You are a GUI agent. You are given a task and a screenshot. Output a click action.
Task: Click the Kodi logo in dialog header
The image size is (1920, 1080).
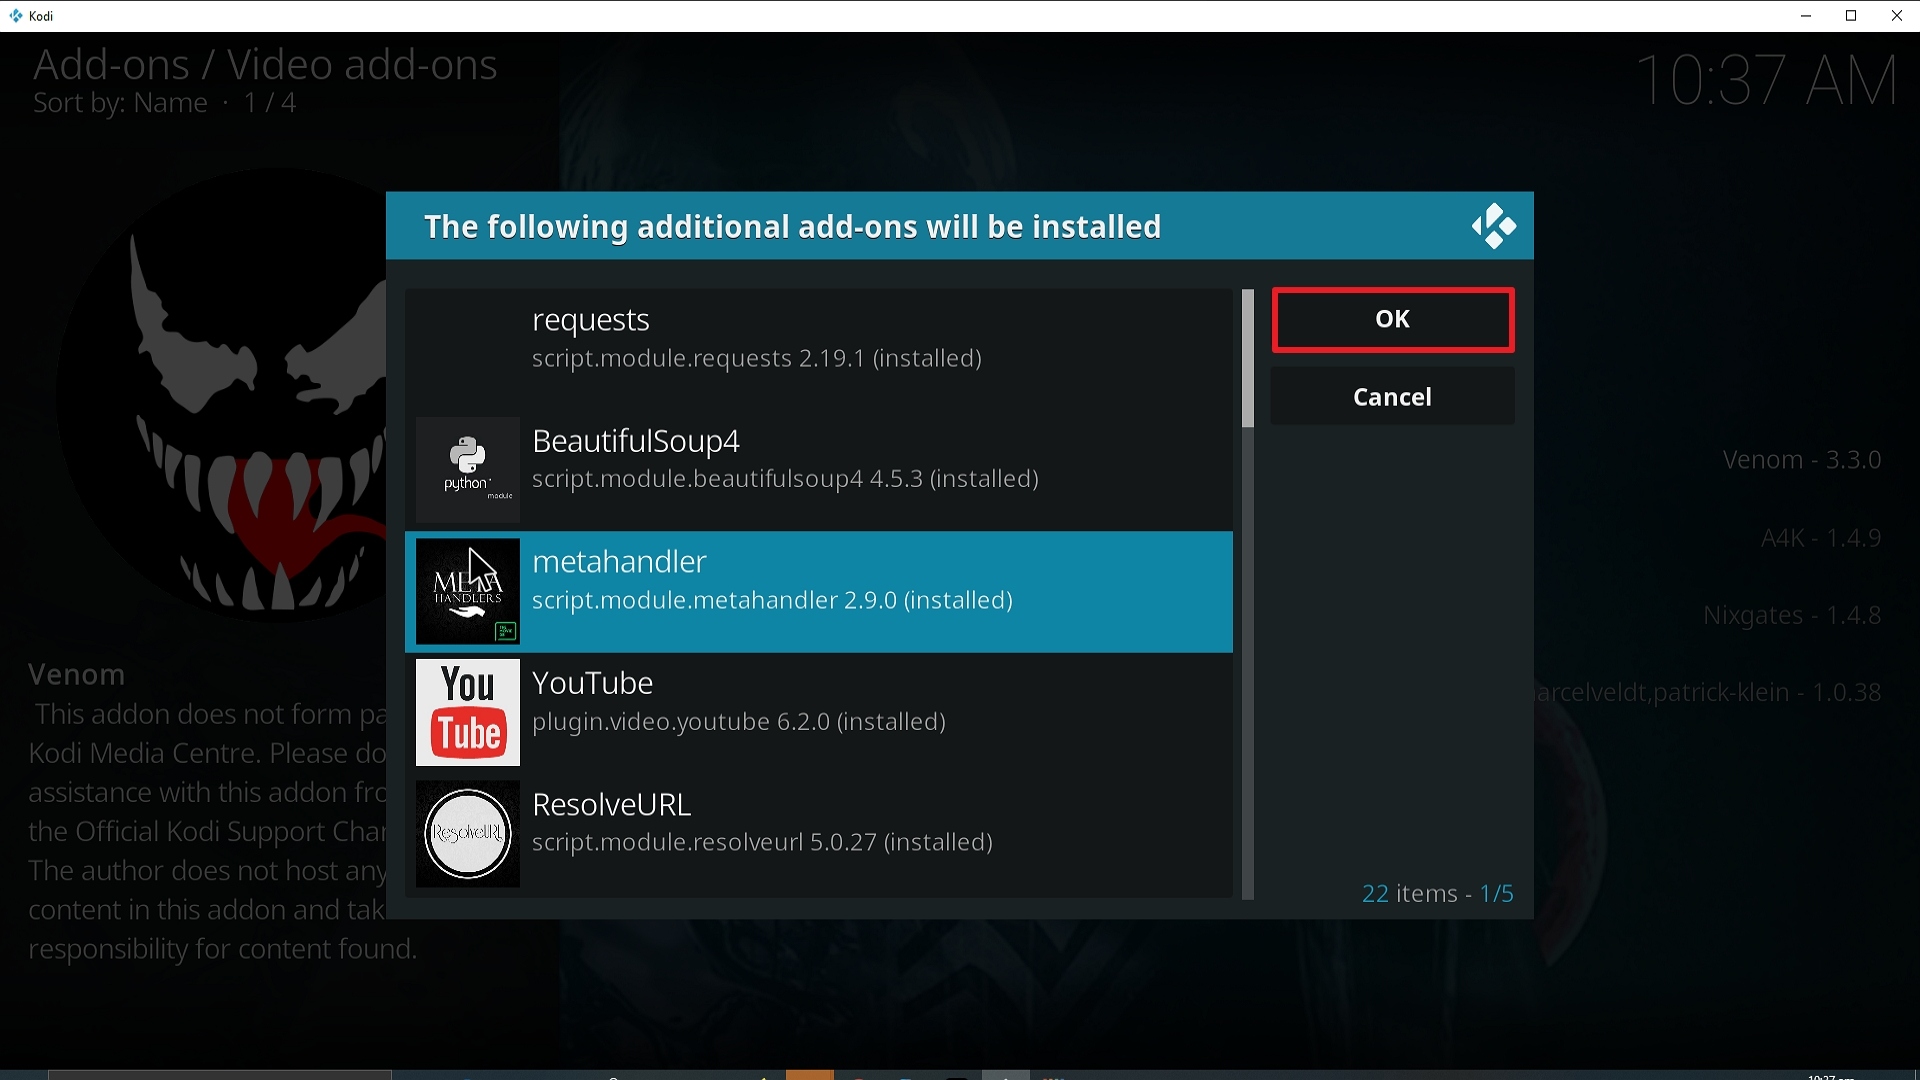[x=1493, y=227]
